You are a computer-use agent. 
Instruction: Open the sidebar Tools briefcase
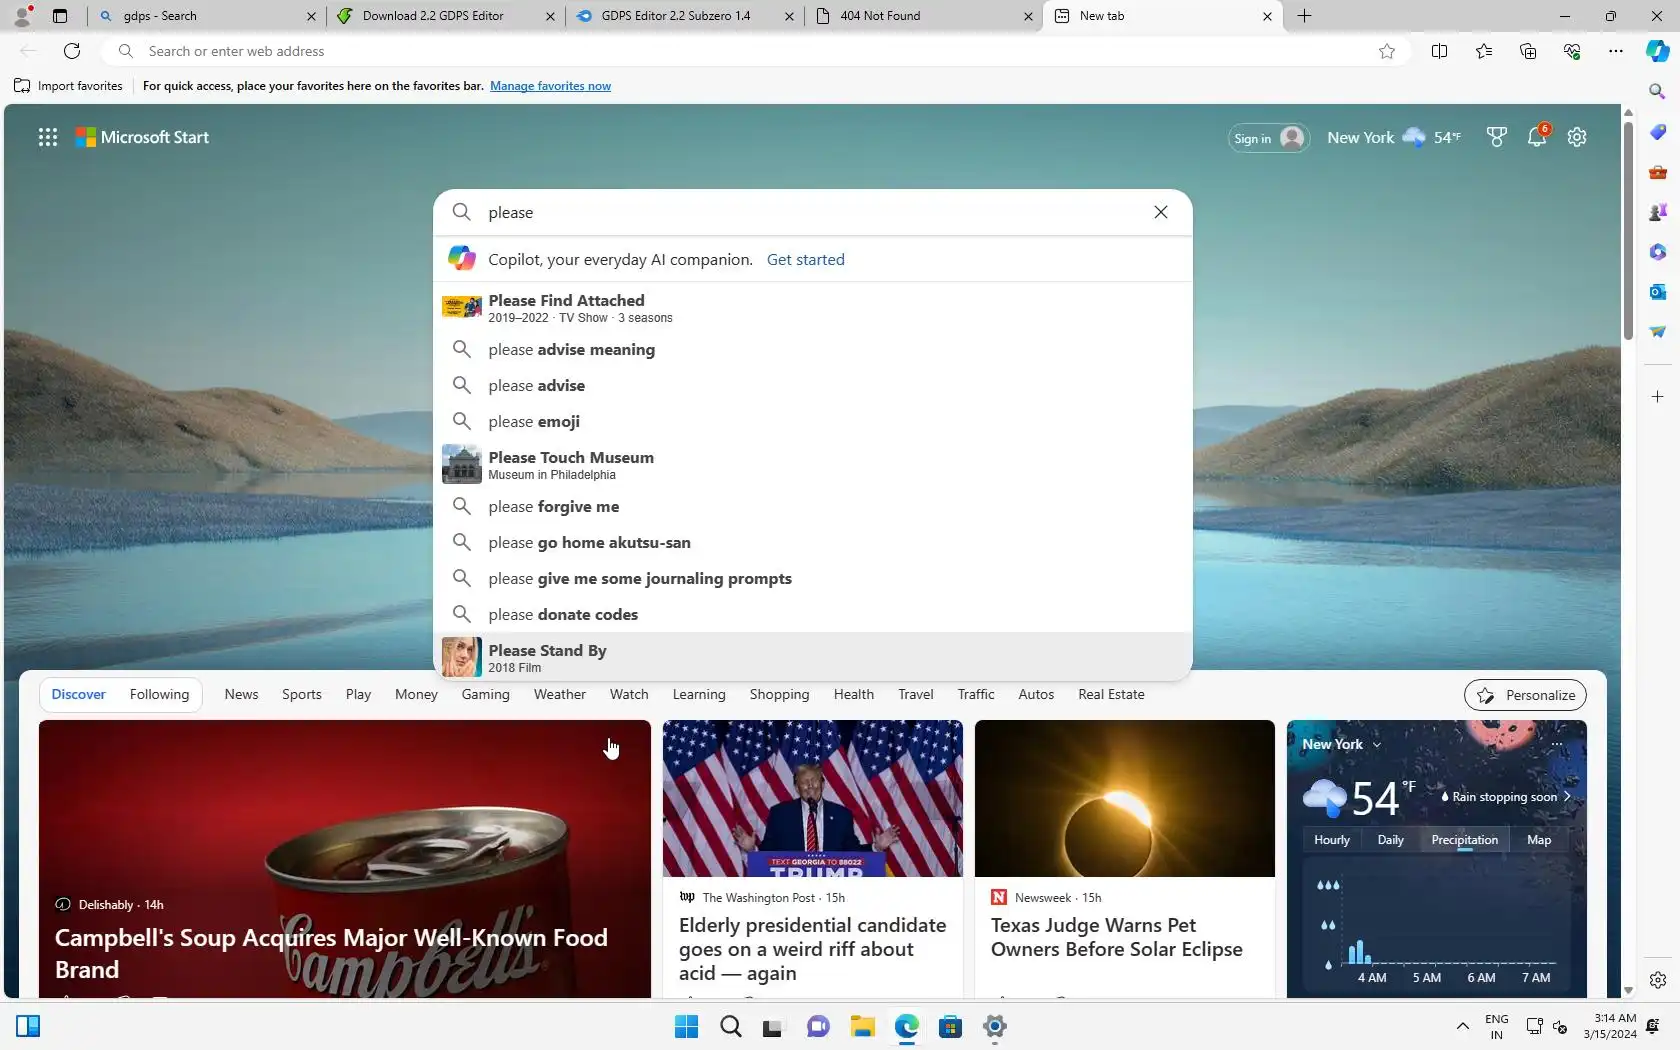[x=1657, y=171]
